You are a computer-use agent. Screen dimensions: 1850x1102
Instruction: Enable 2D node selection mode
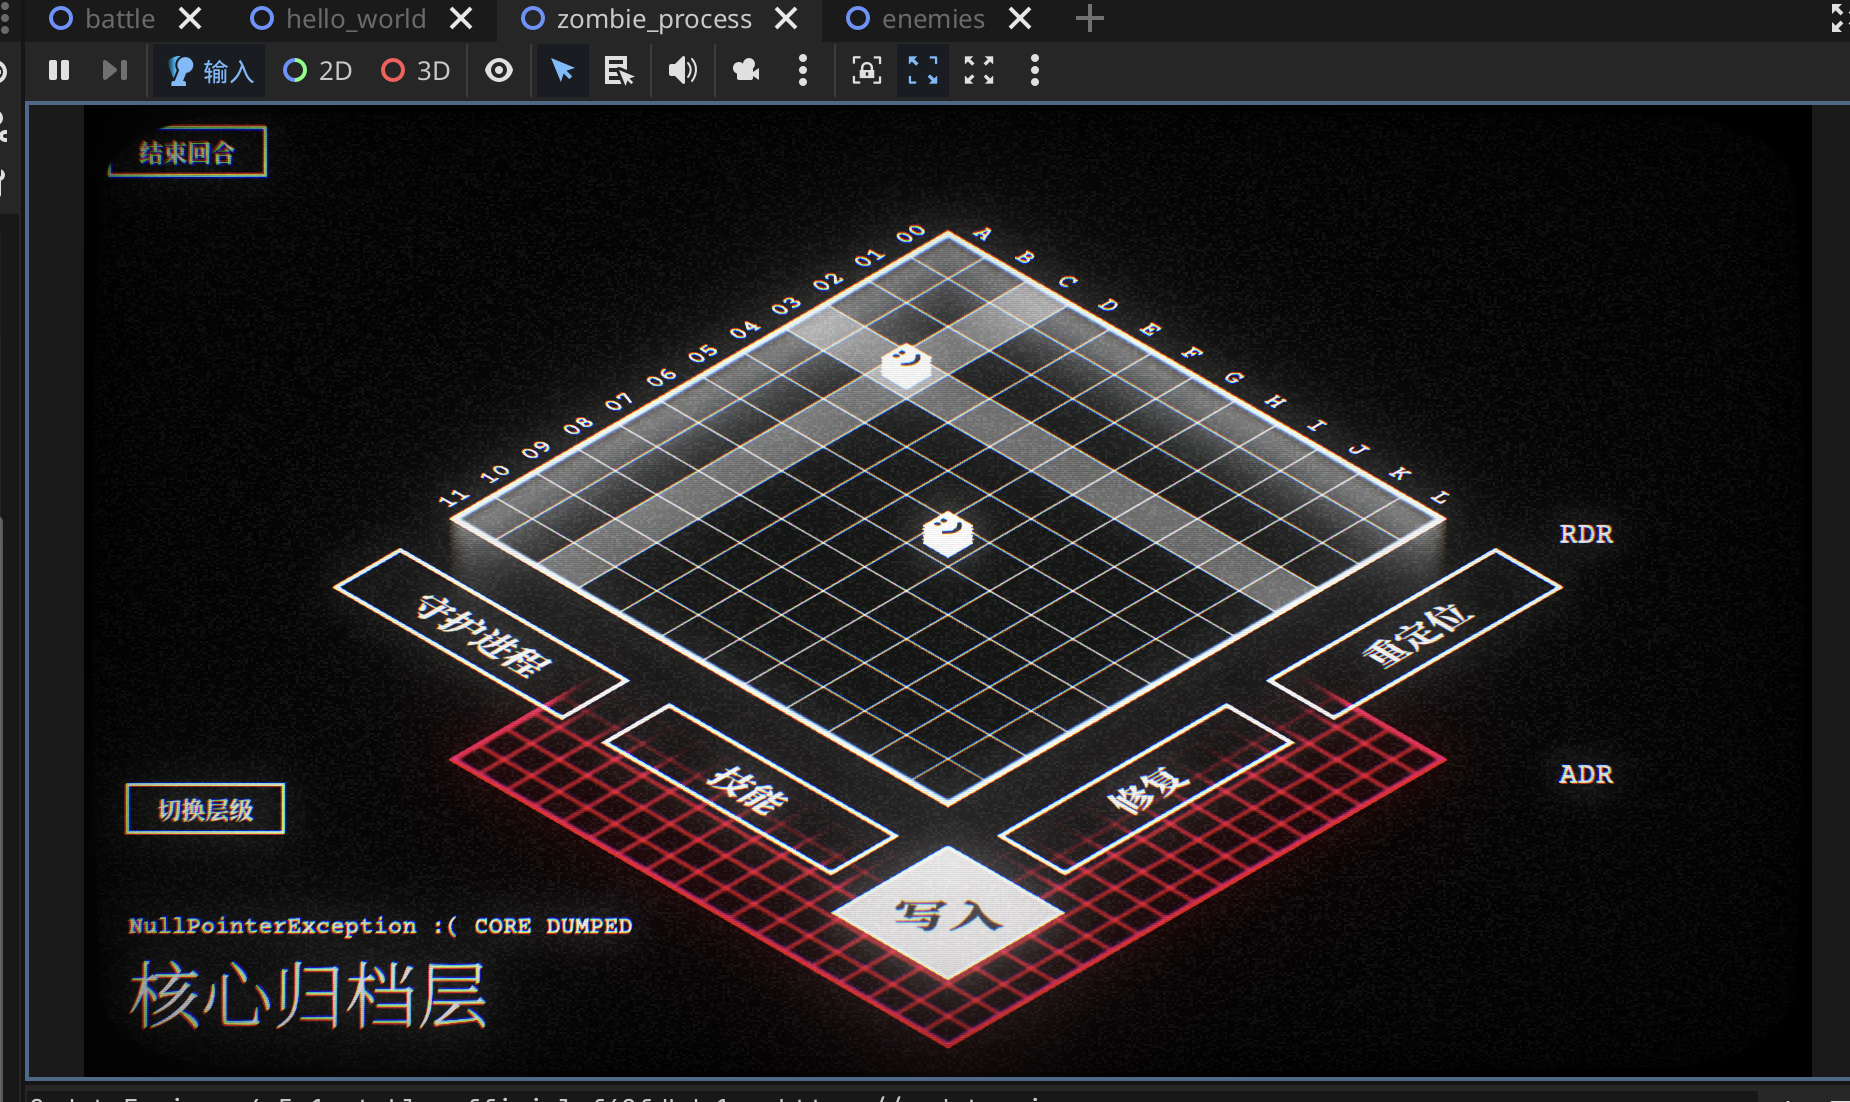point(318,71)
